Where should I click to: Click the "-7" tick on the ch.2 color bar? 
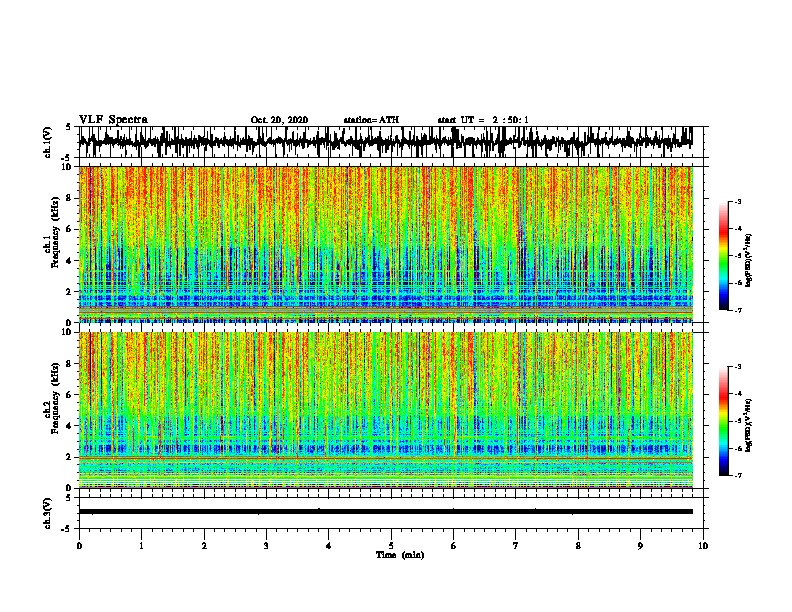(738, 476)
